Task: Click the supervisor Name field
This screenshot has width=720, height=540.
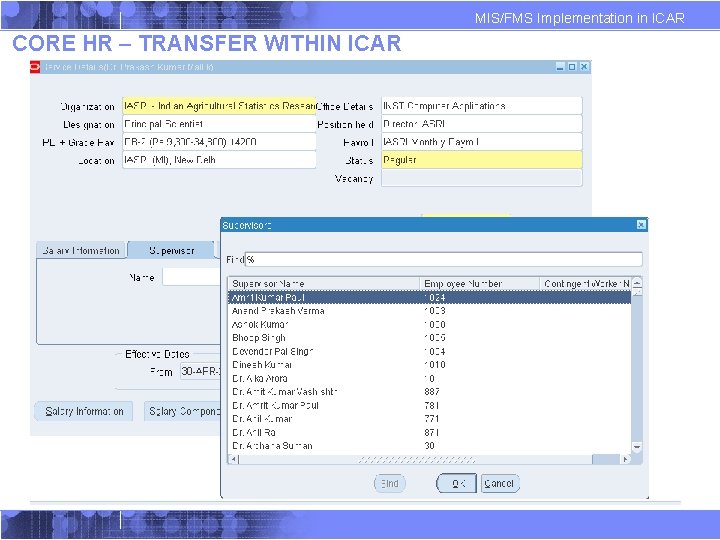Action: click(191, 277)
